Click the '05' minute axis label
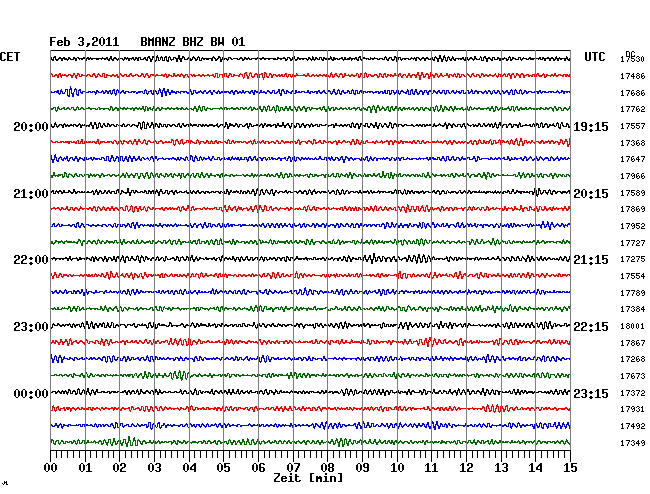Viewport: 650px width, 494px height. coord(223,468)
